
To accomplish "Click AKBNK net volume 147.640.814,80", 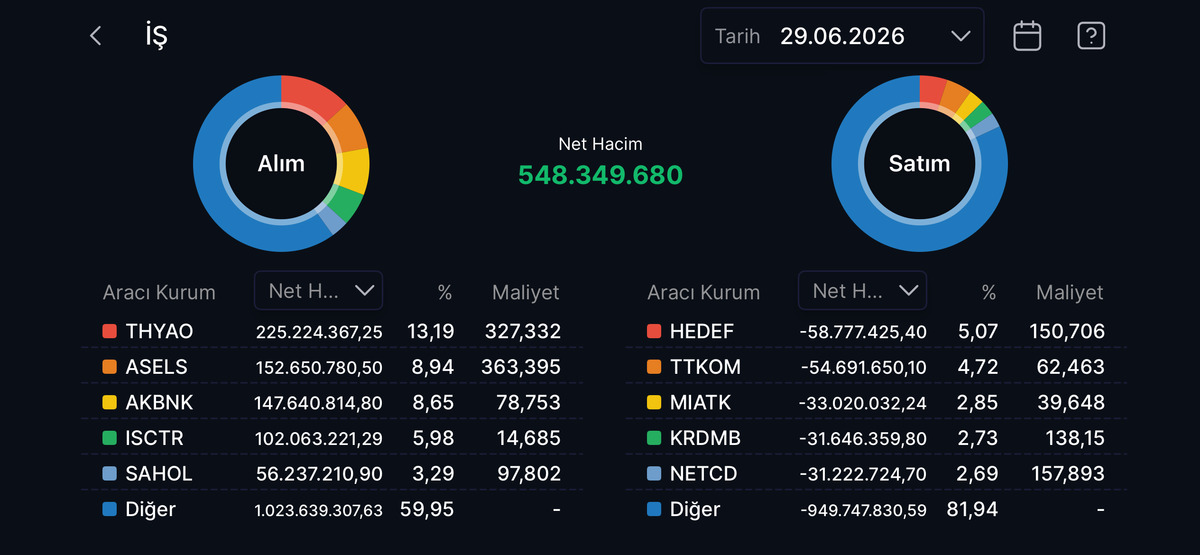I will (319, 403).
